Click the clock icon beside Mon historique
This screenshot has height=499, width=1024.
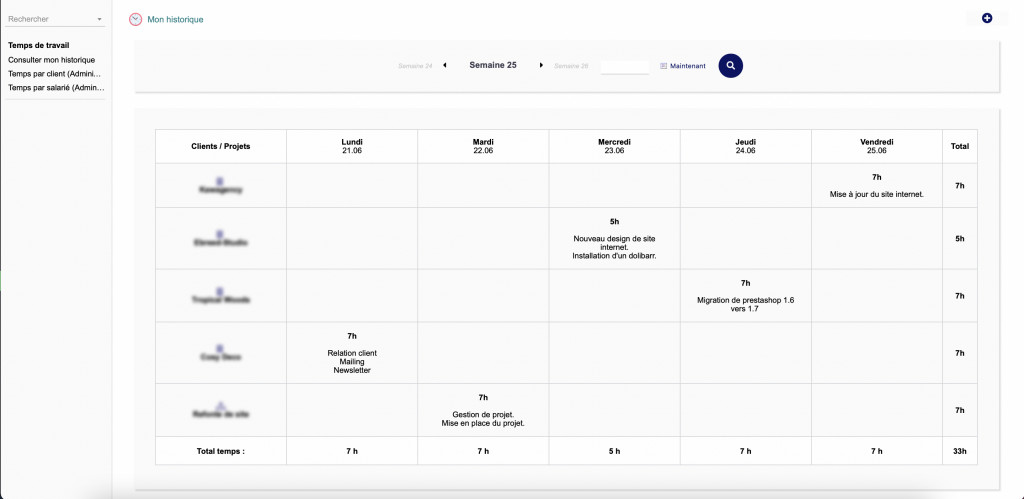135,20
